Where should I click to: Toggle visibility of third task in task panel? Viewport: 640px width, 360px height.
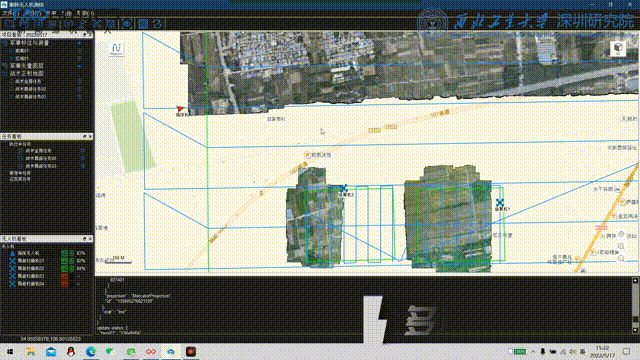pyautogui.click(x=83, y=166)
